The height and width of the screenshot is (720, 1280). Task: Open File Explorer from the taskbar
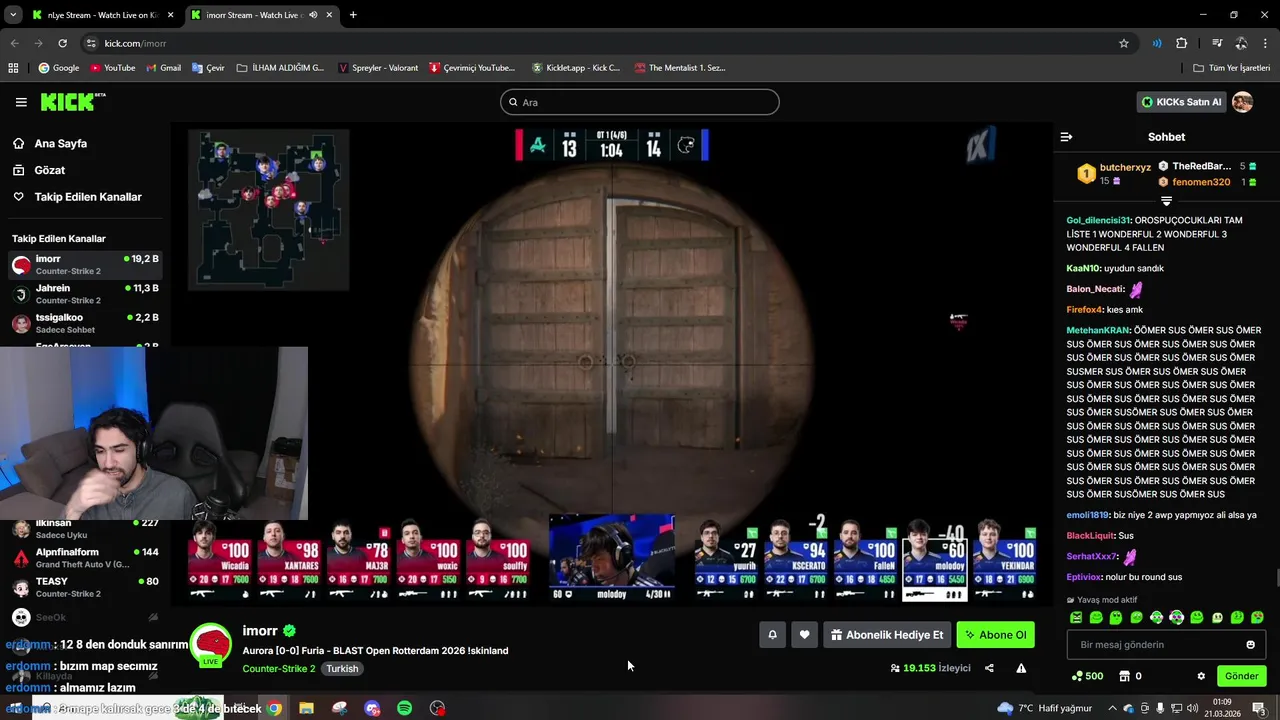click(x=307, y=708)
